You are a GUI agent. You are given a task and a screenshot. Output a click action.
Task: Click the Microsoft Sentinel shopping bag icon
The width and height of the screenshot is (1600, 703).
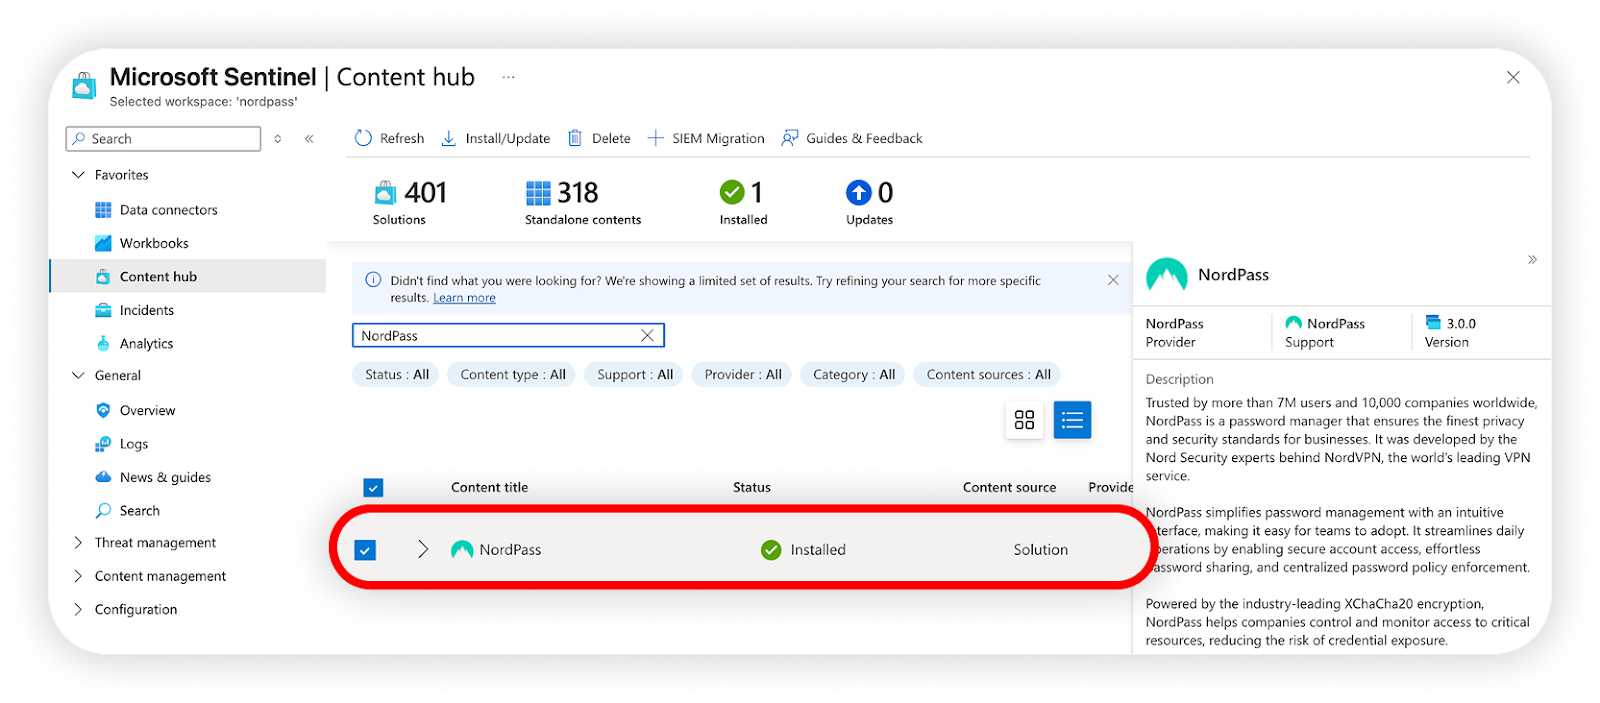tap(84, 86)
